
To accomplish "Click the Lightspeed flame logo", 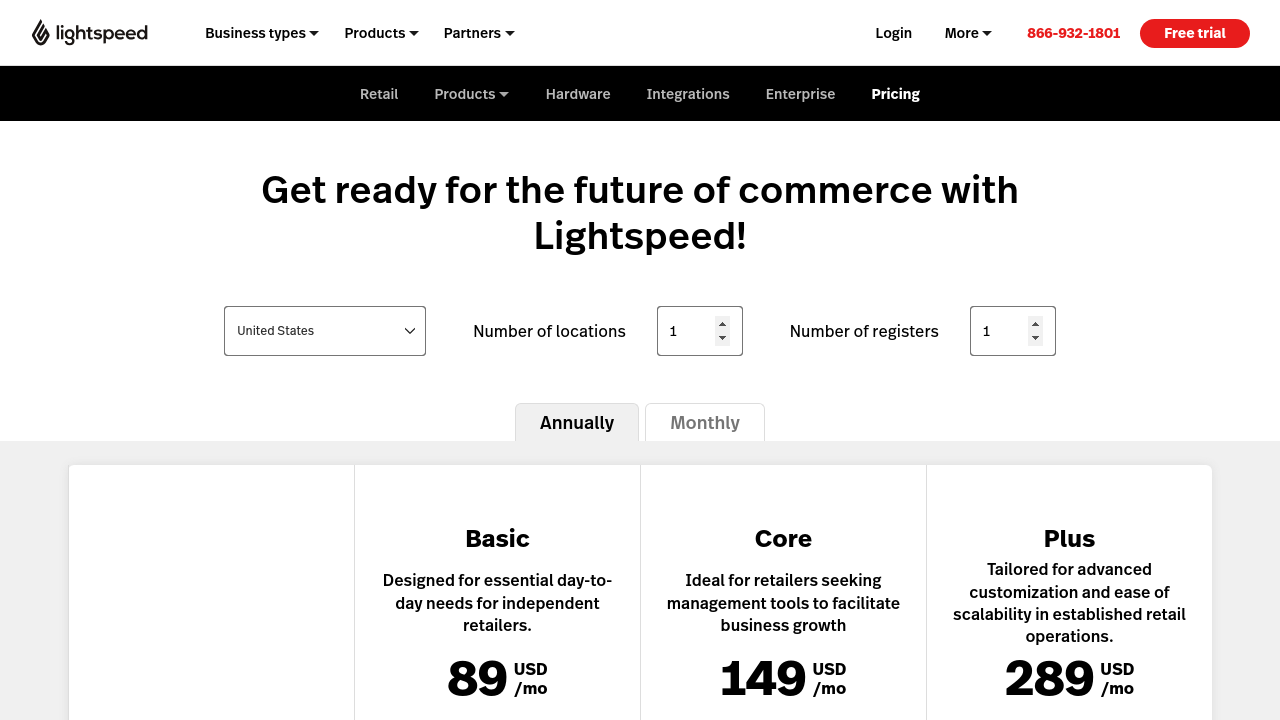I will click(41, 33).
